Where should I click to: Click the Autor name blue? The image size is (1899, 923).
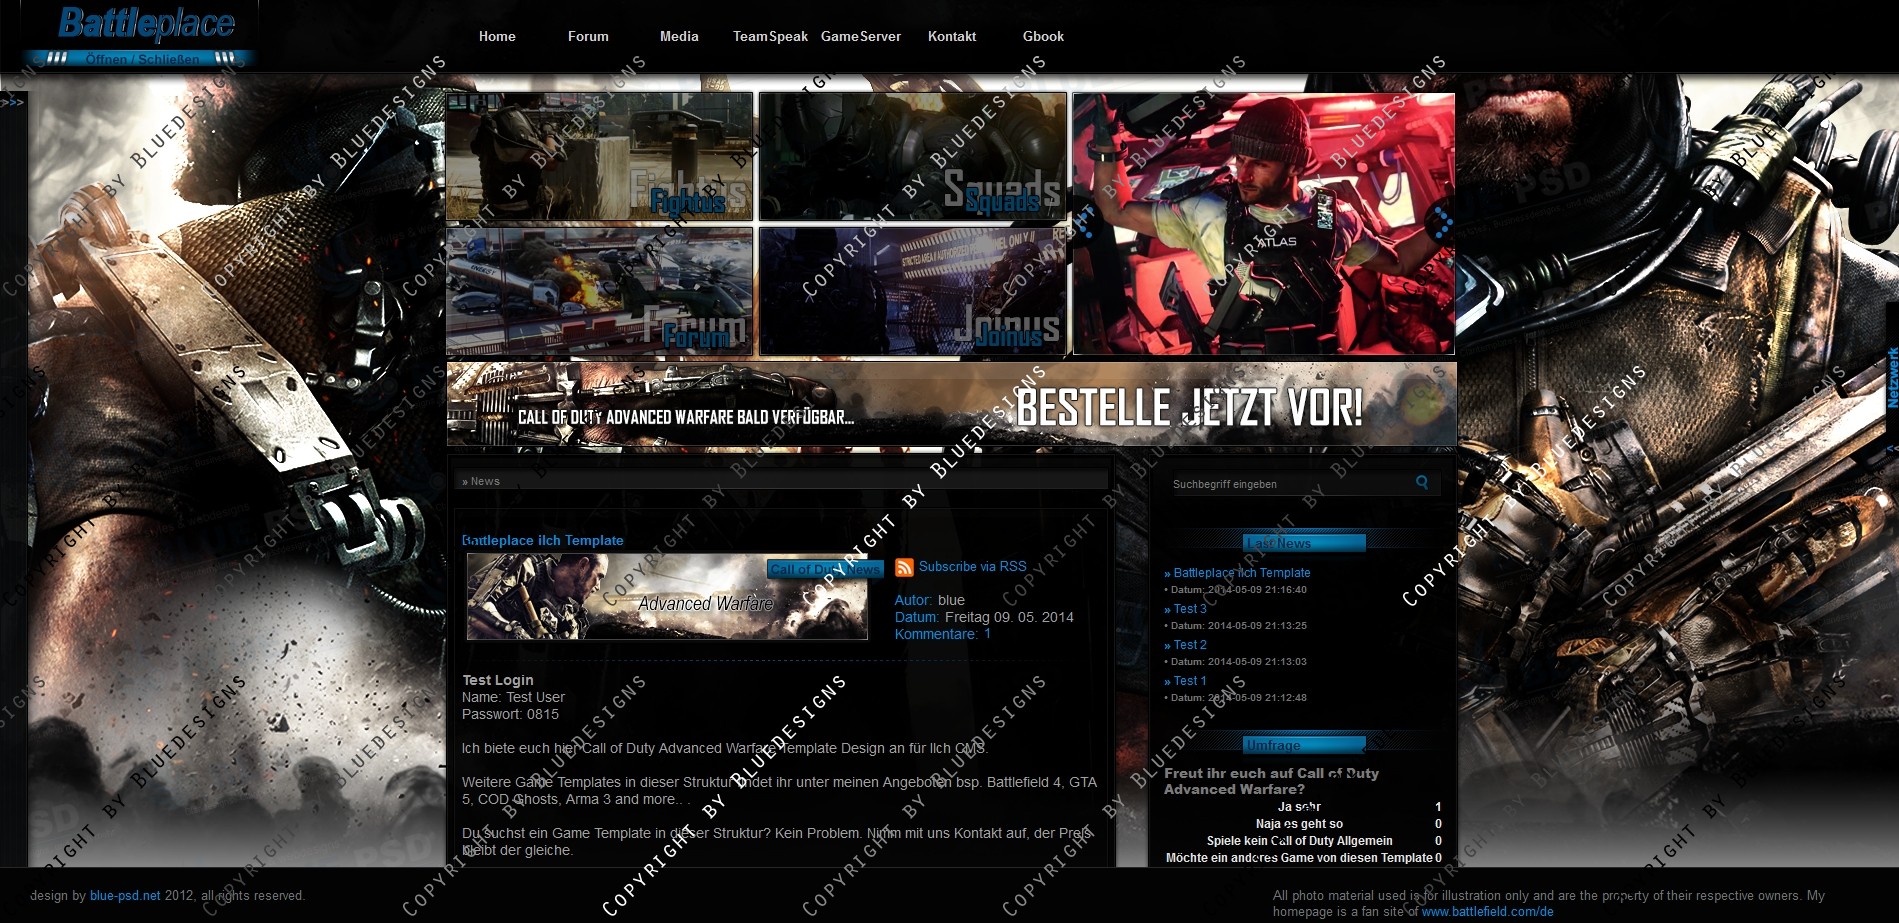[951, 600]
